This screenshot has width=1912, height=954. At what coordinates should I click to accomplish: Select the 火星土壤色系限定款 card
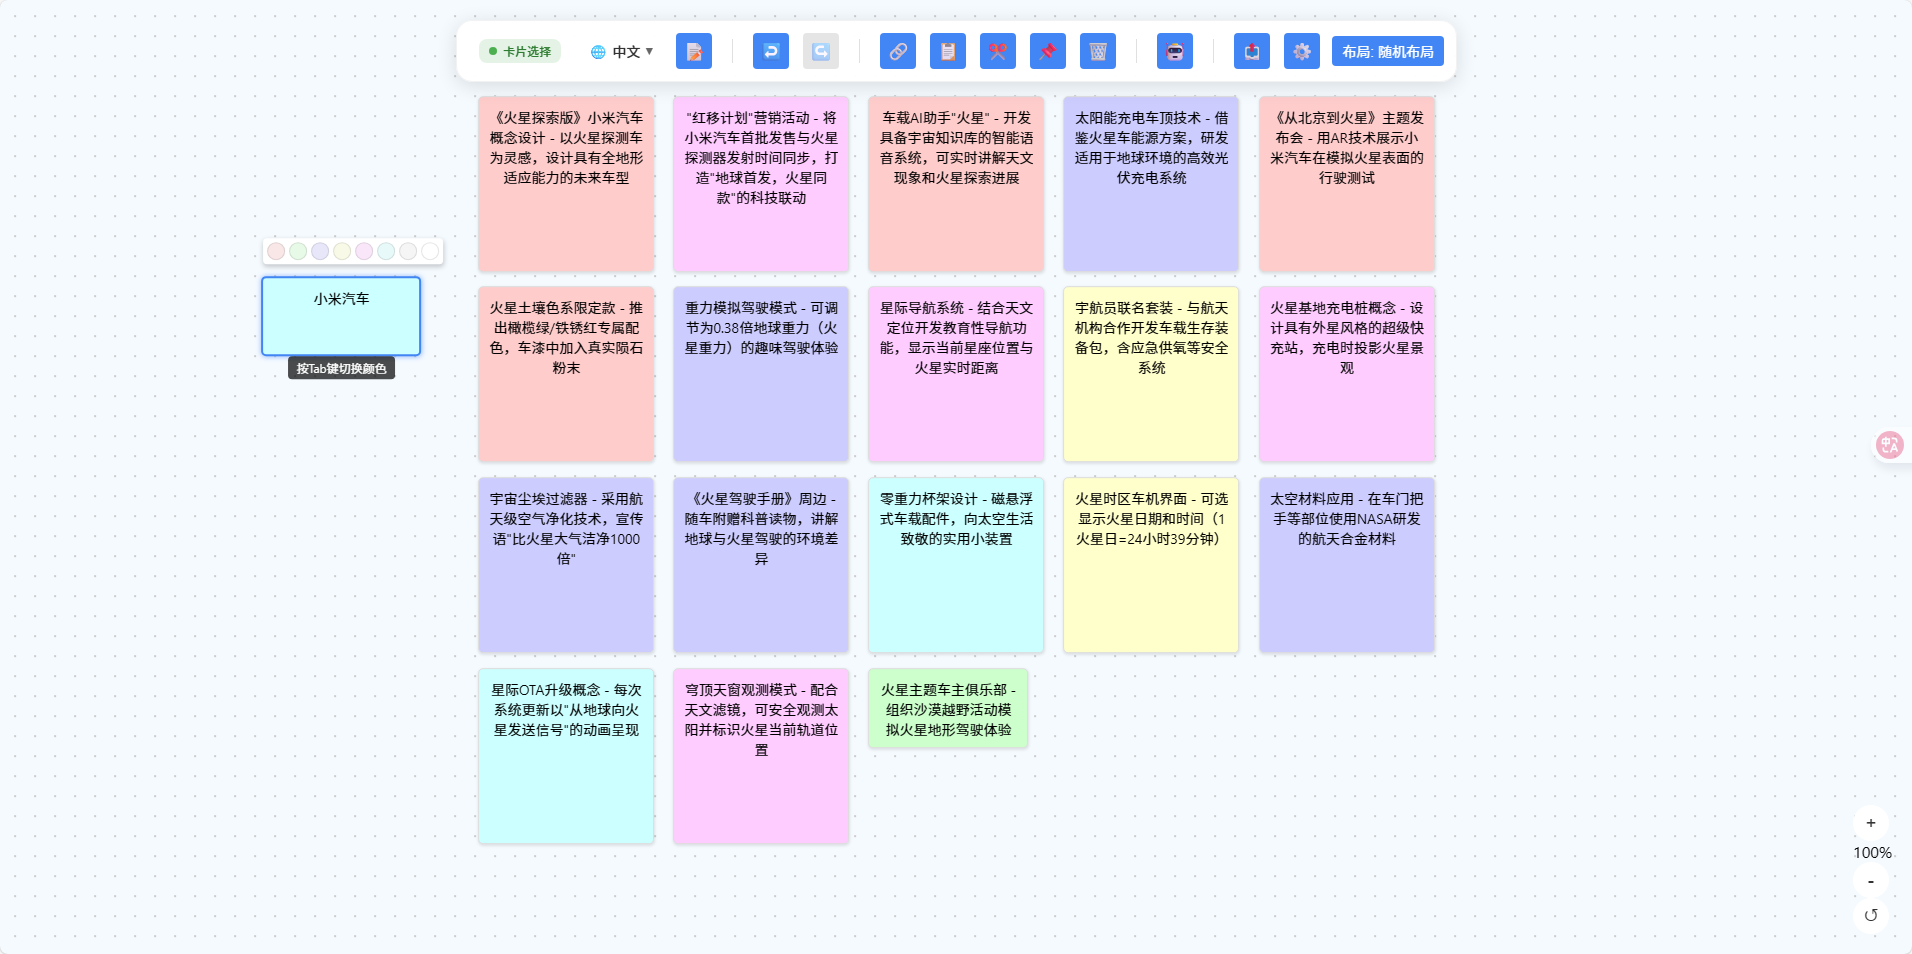point(566,375)
